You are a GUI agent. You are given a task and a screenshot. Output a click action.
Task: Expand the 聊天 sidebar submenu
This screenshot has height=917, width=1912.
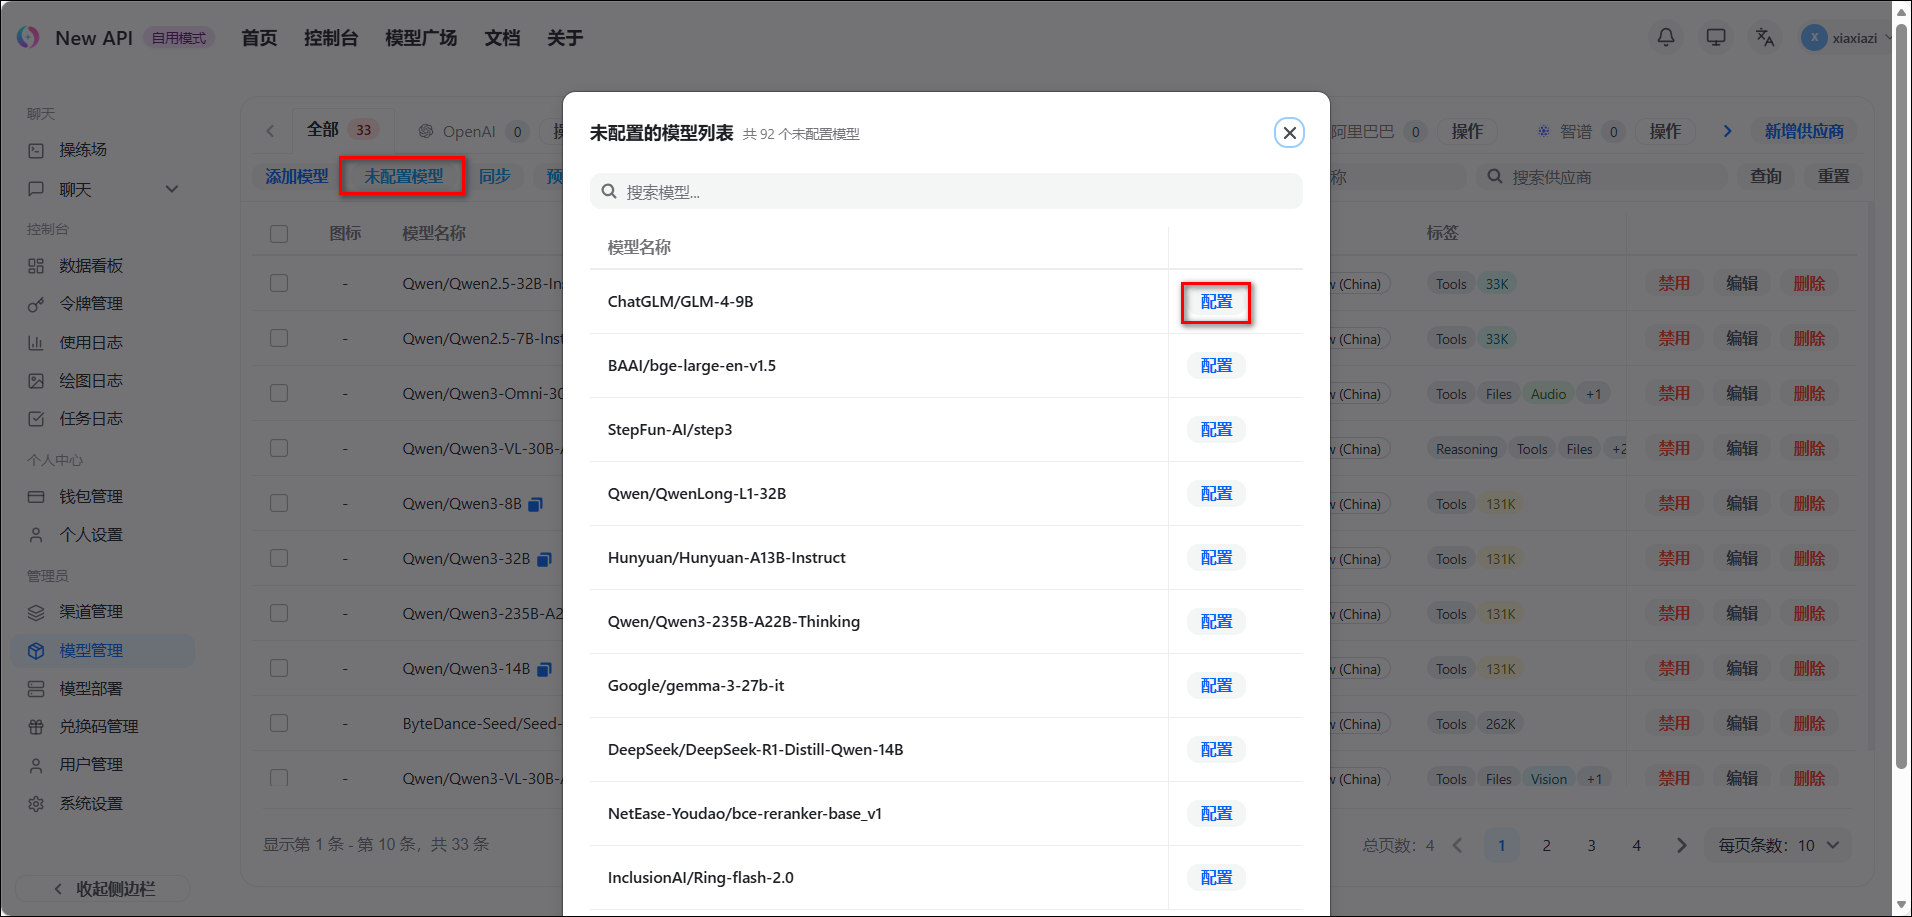point(172,190)
